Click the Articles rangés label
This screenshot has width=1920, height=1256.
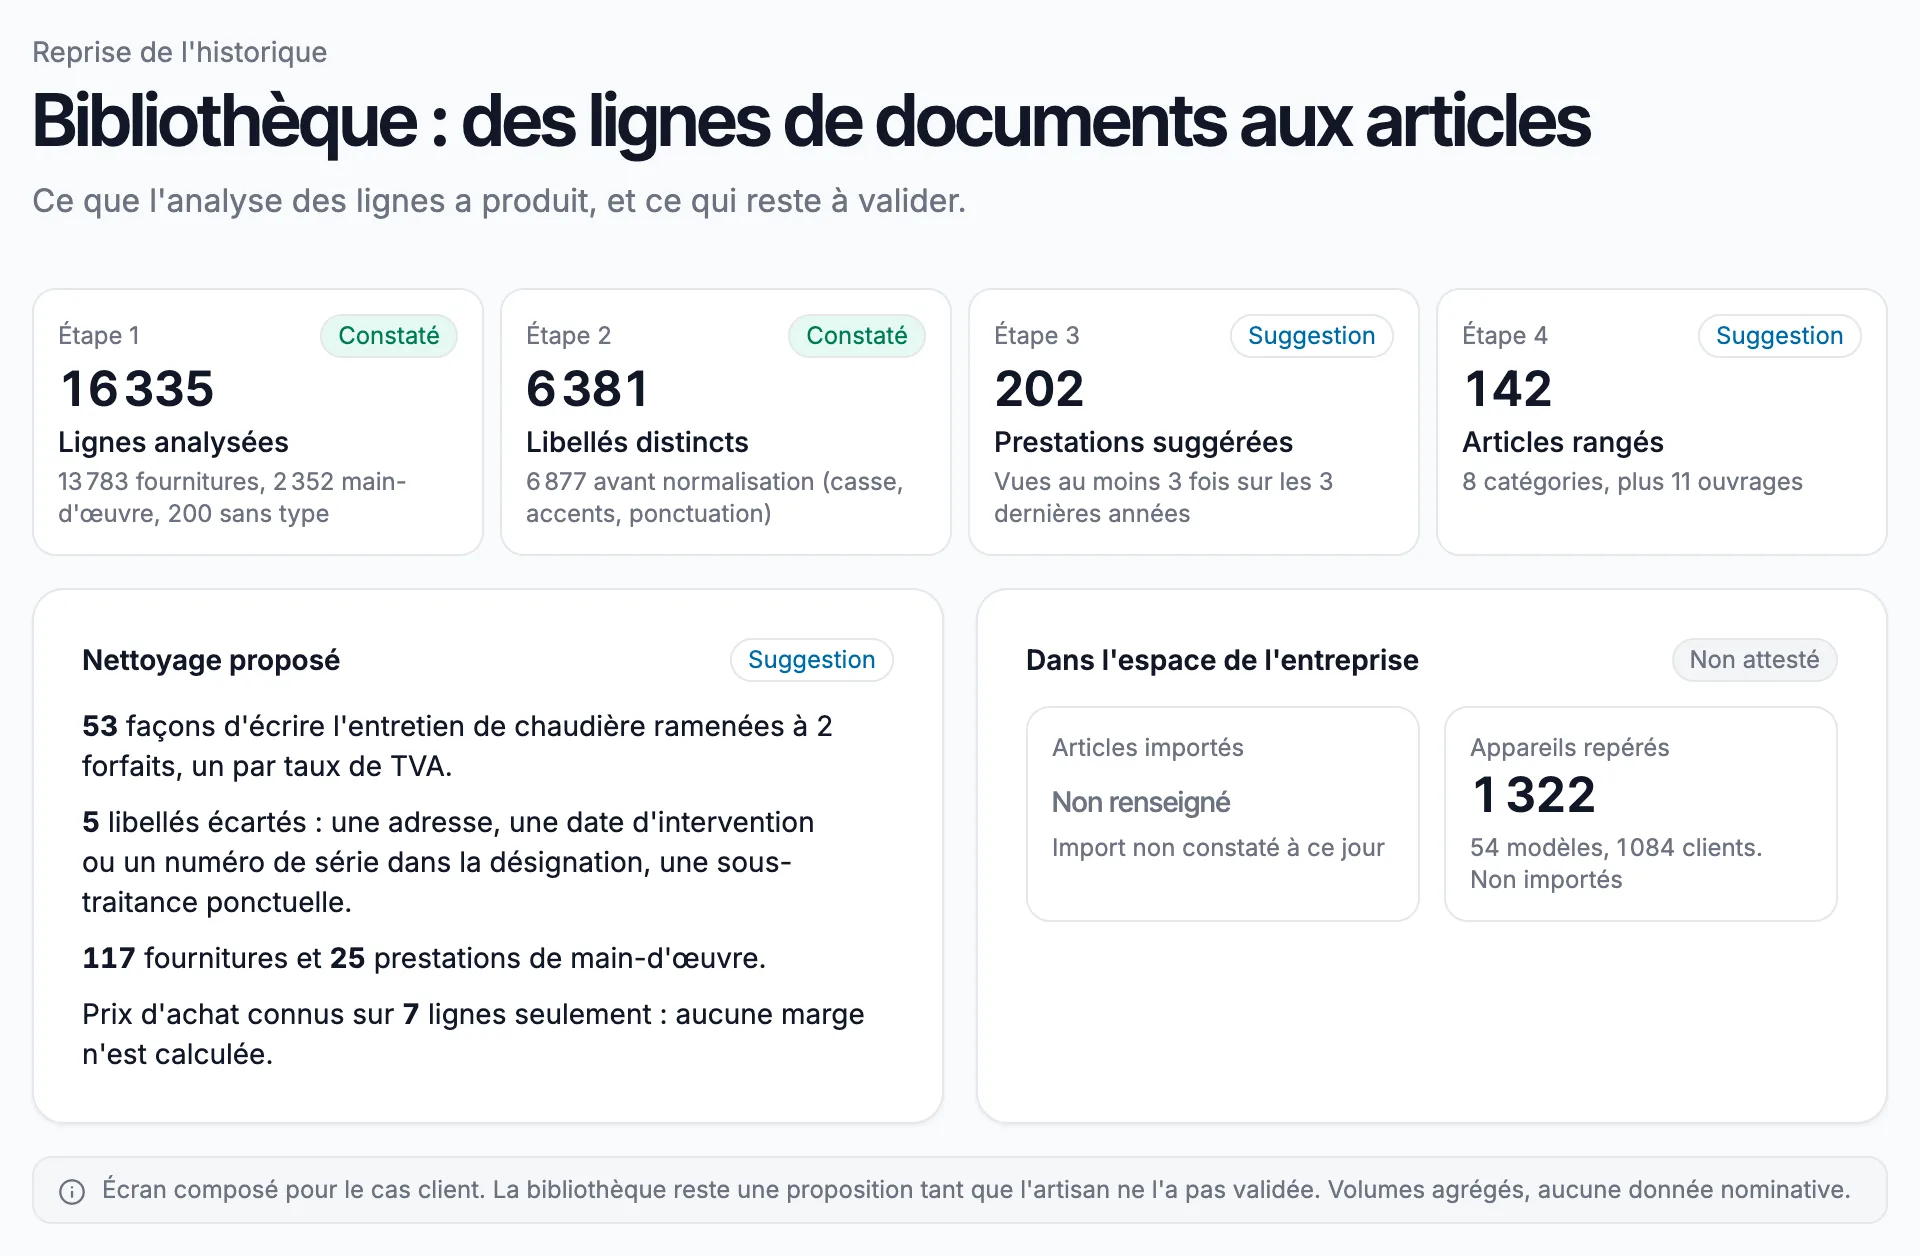click(x=1563, y=442)
